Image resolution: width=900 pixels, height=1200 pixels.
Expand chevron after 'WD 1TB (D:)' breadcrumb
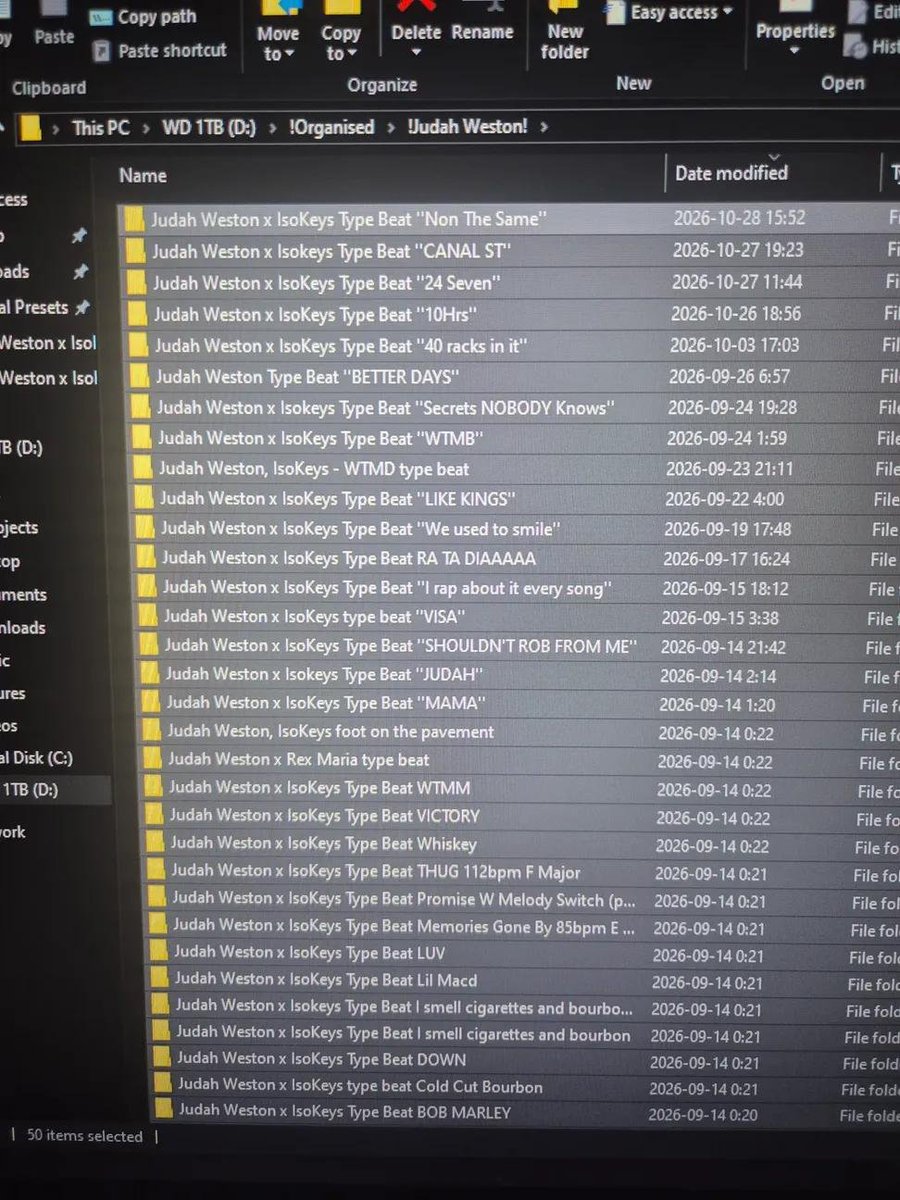275,128
